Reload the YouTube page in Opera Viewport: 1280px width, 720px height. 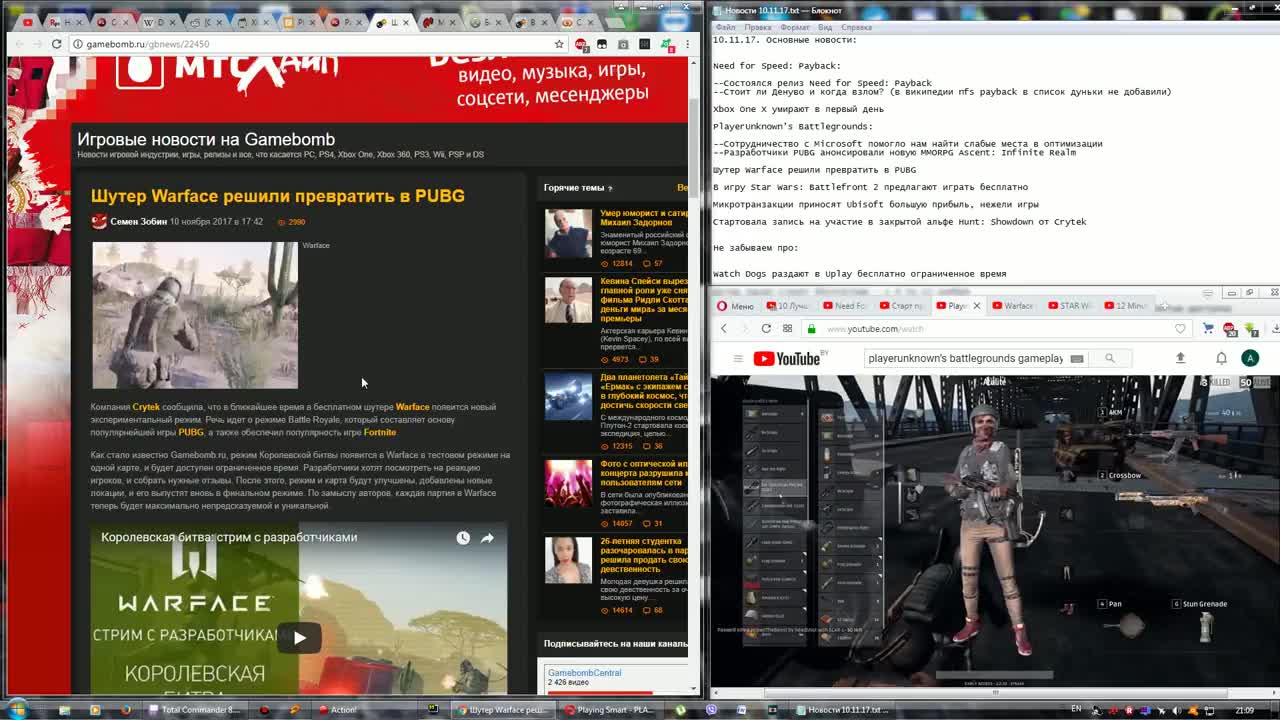[766, 329]
